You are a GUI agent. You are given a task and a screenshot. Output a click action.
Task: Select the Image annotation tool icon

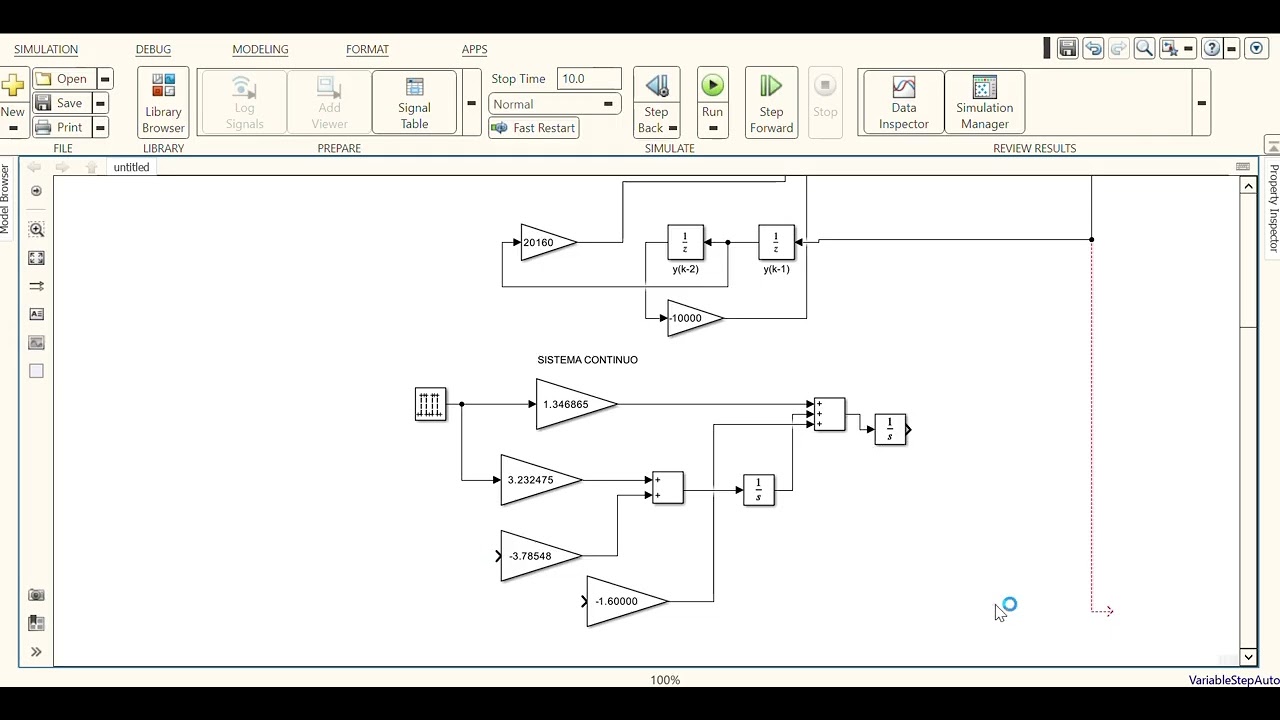(x=37, y=342)
